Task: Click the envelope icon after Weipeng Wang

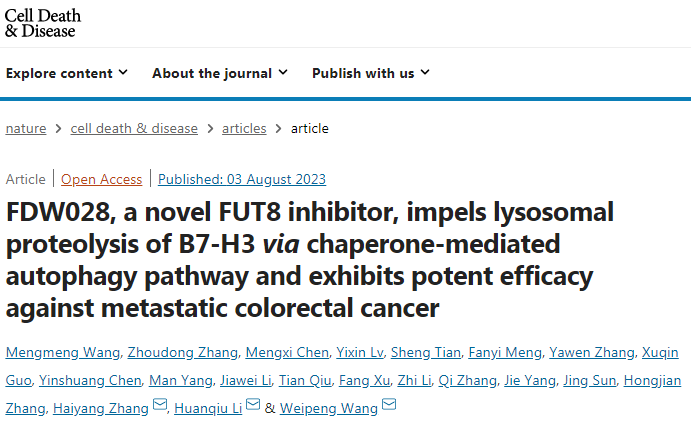Action: (x=389, y=406)
